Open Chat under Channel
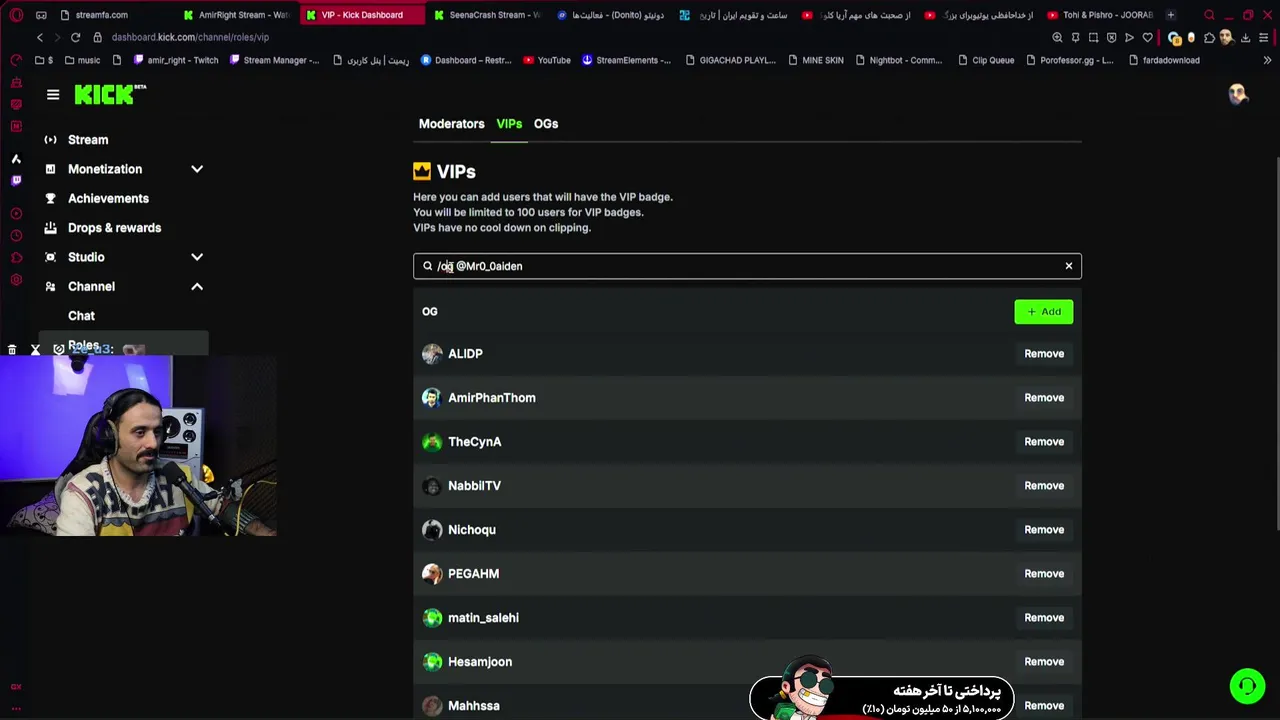Viewport: 1280px width, 720px height. click(81, 316)
